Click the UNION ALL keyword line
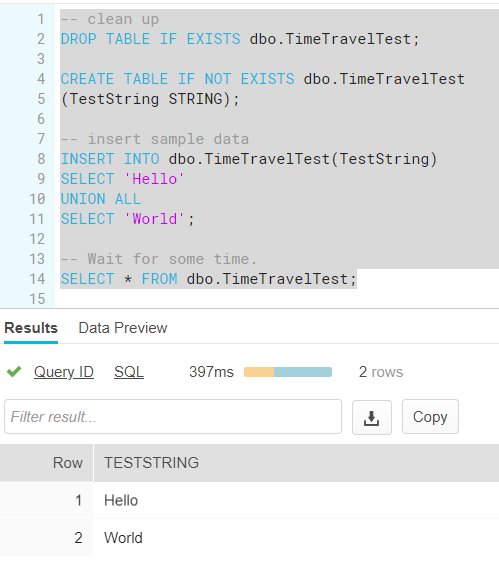This screenshot has width=499, height=564. 100,199
